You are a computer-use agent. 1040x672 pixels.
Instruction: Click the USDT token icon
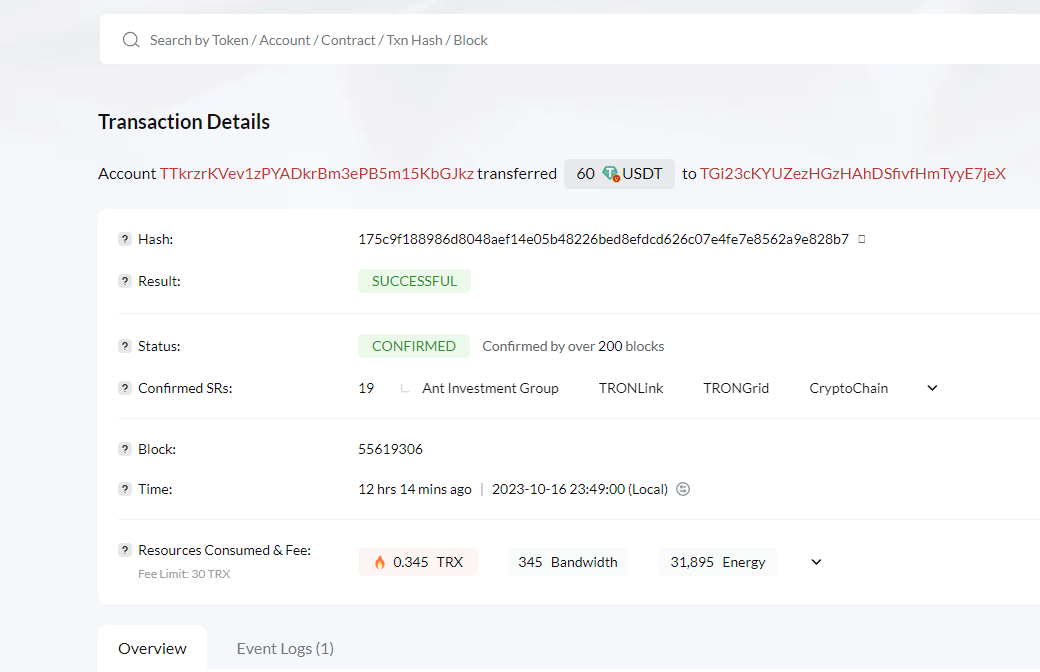coord(610,174)
